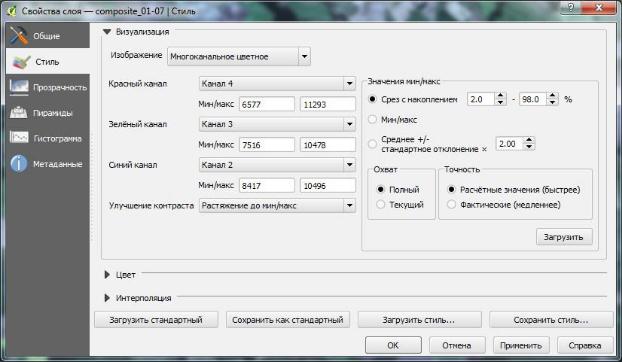This screenshot has height=362, width=622.
Task: Click the Загрузить стиль... button
Action: [x=419, y=320]
